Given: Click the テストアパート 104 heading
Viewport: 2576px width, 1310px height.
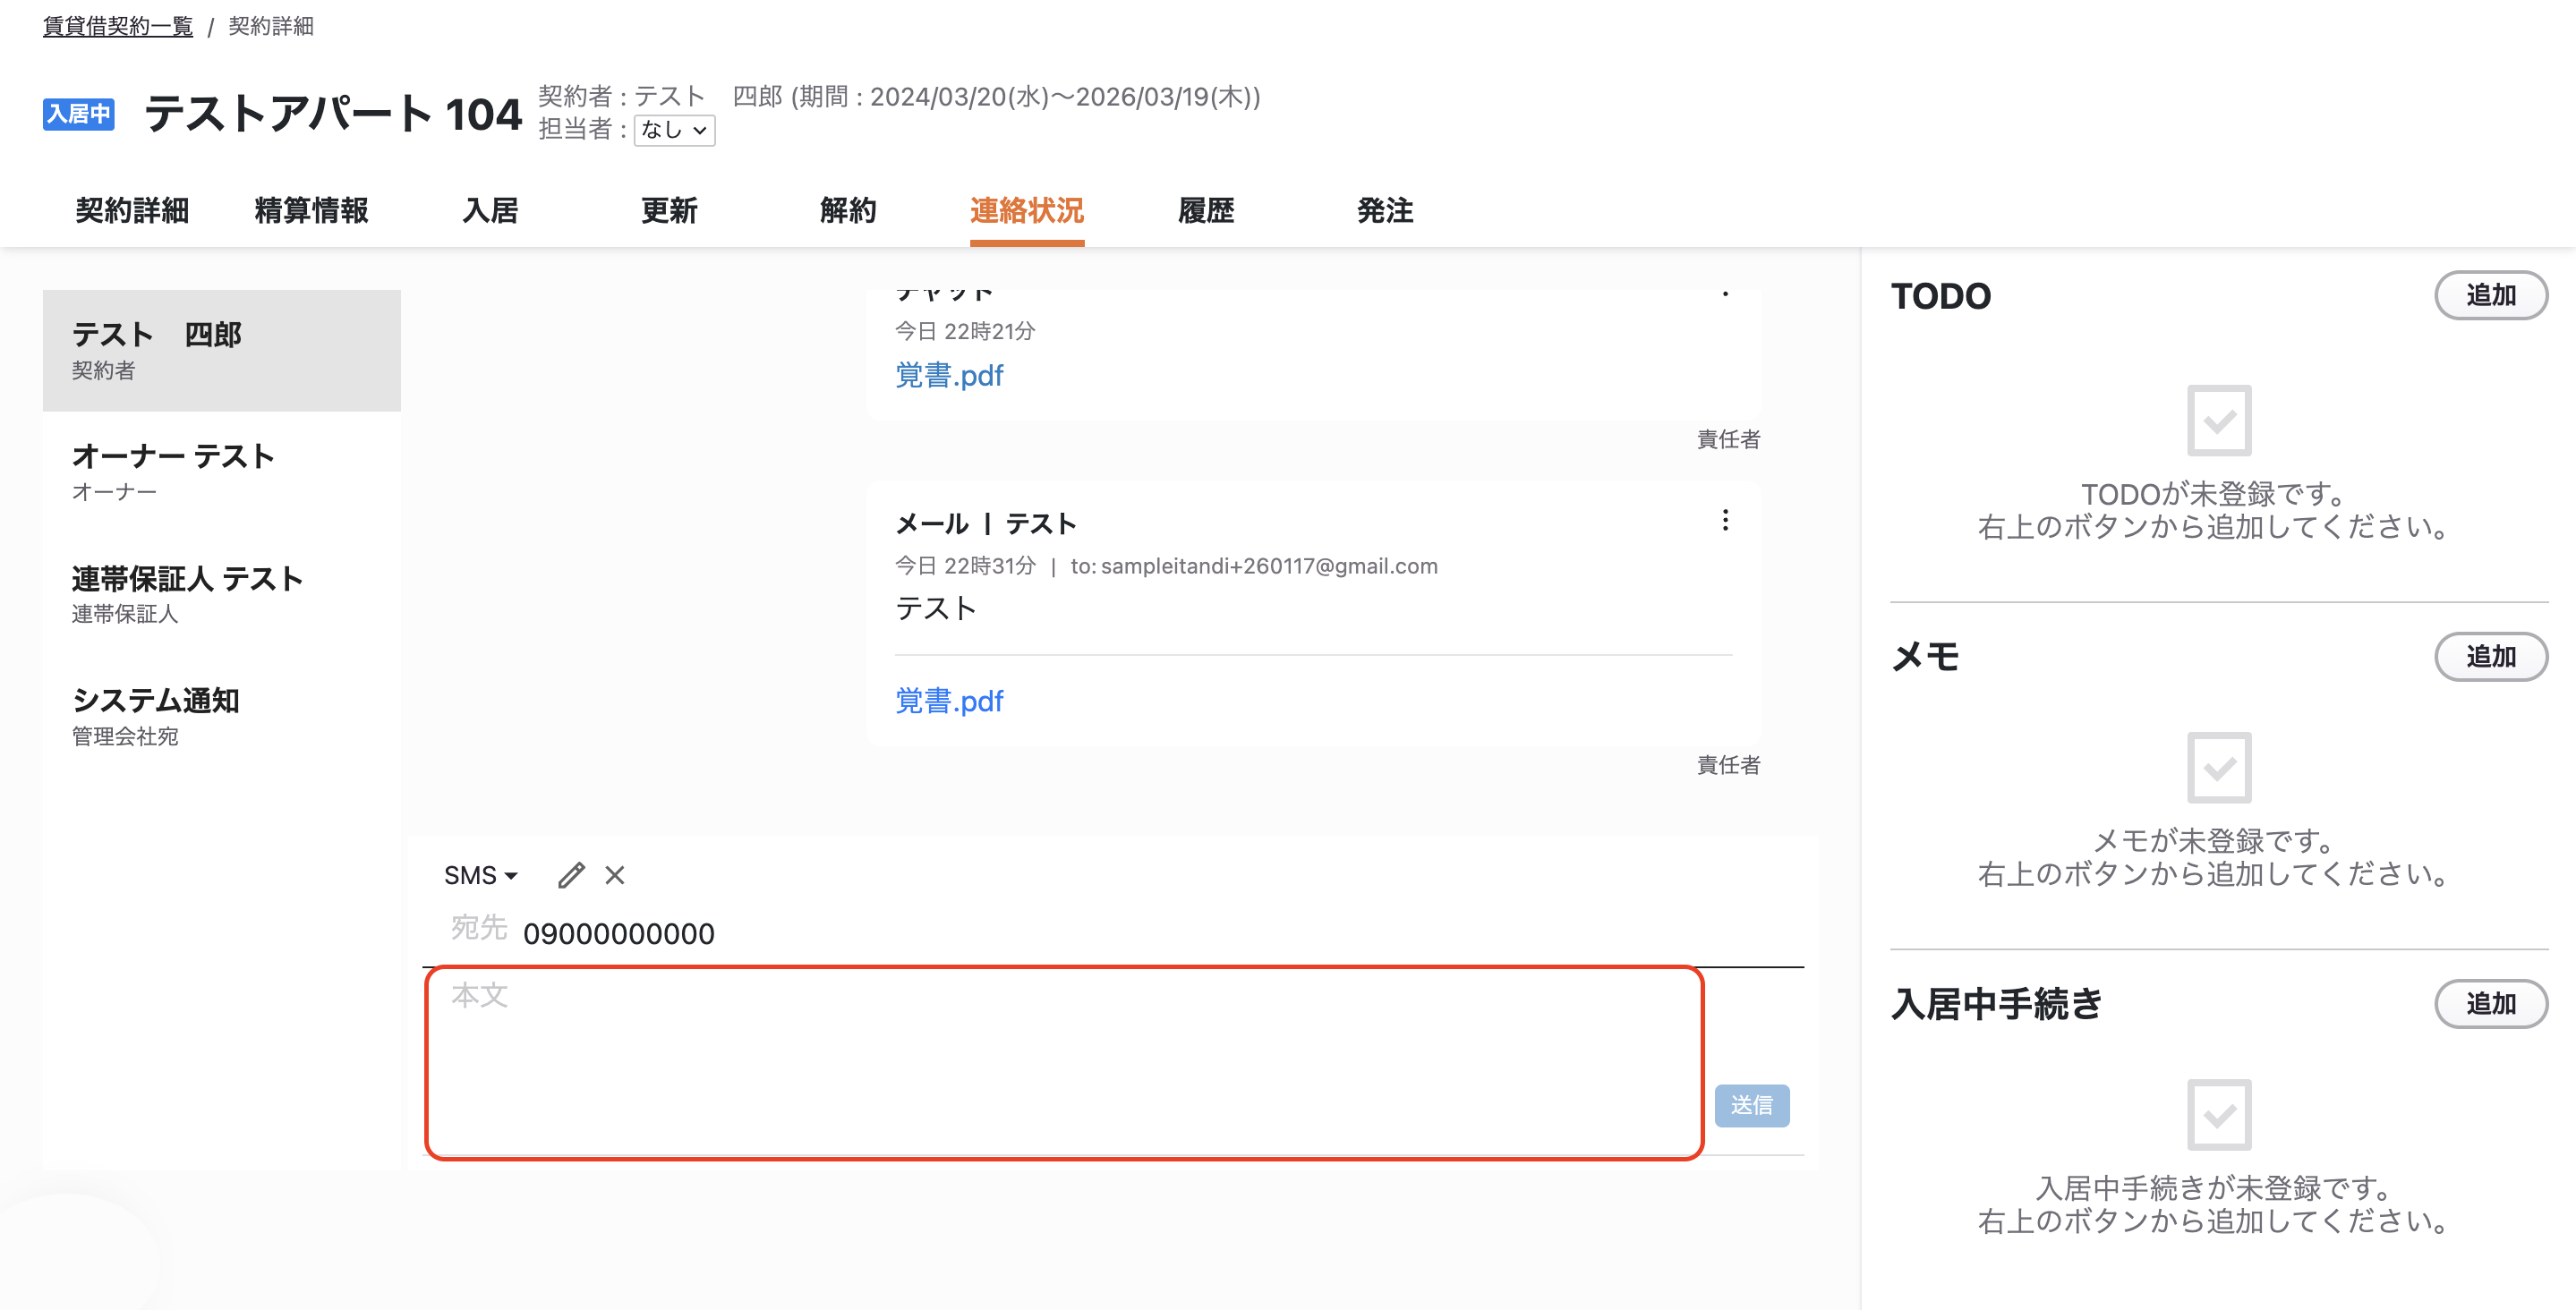Looking at the screenshot, I should coord(333,114).
